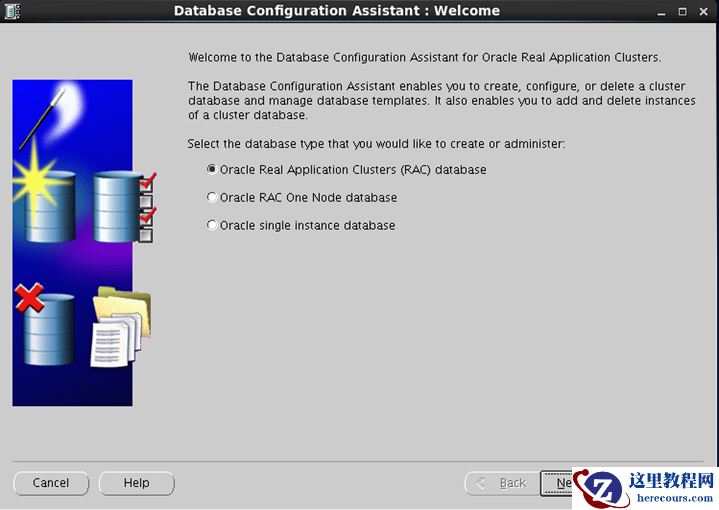Click the Cancel button
The height and width of the screenshot is (510, 719).
click(51, 483)
